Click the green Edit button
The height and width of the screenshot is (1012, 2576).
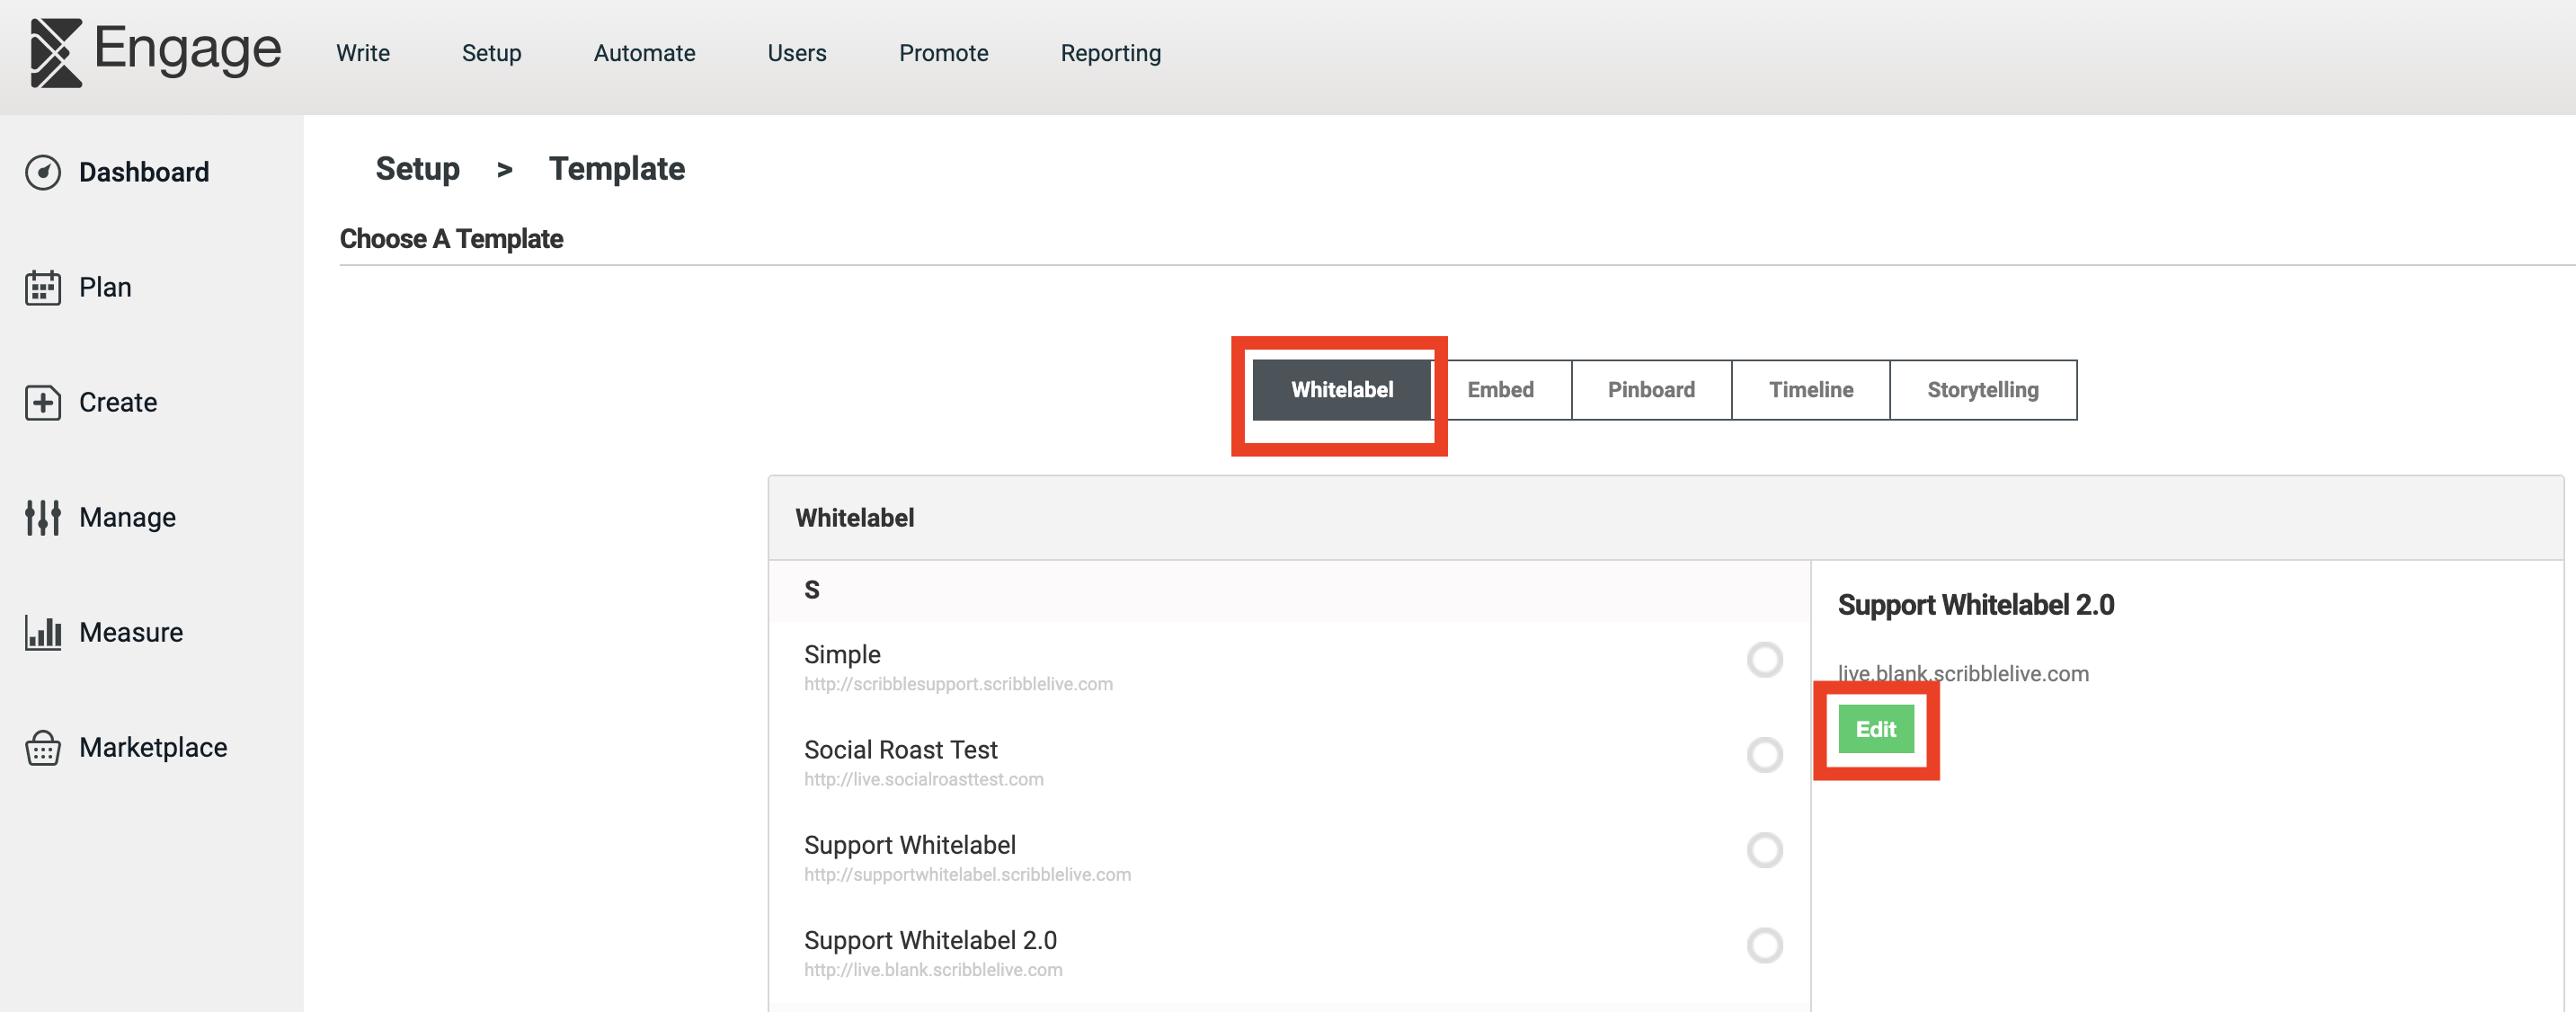click(1875, 729)
